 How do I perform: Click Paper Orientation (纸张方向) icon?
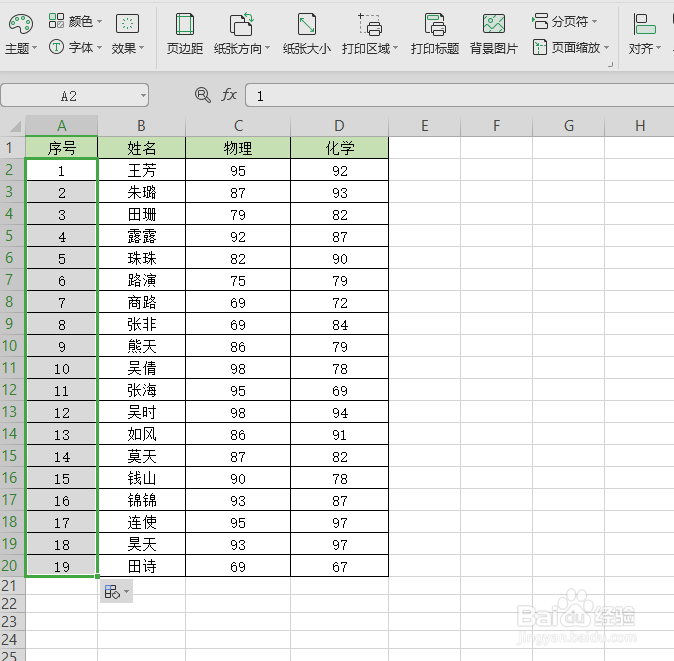click(x=242, y=24)
